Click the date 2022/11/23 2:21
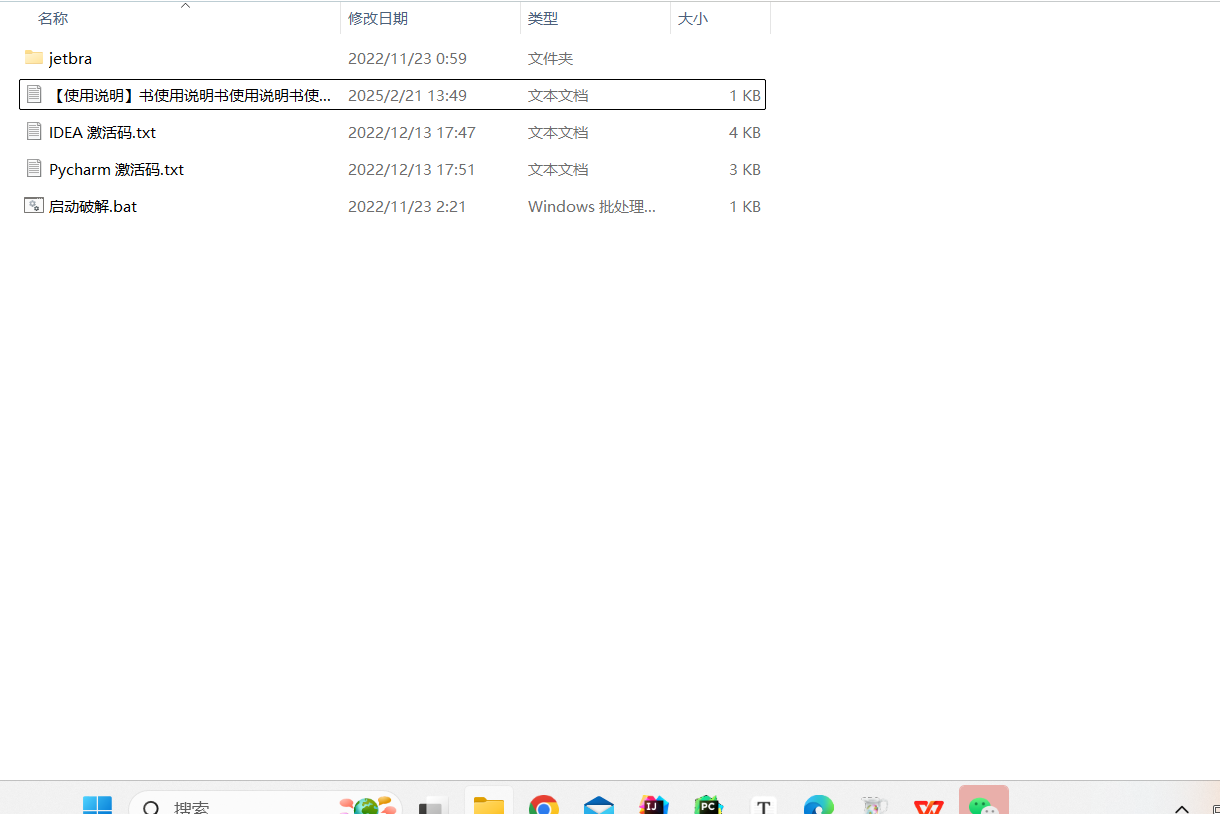This screenshot has height=814, width=1220. pyautogui.click(x=407, y=207)
